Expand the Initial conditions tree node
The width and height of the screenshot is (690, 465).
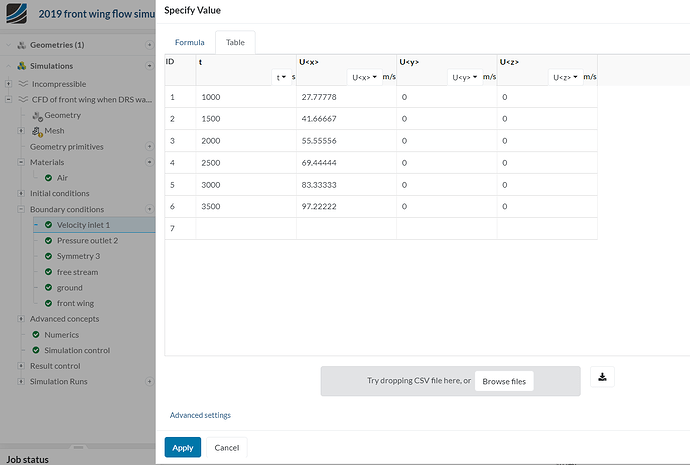(21, 194)
